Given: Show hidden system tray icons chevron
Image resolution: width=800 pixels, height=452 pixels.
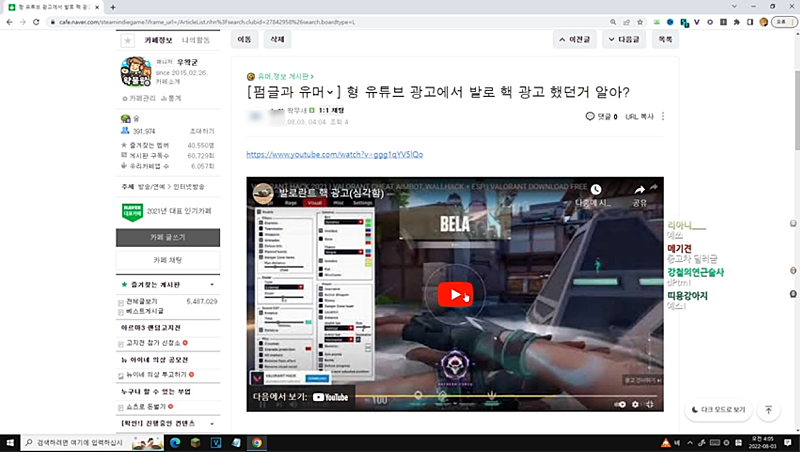Looking at the screenshot, I should pyautogui.click(x=690, y=443).
